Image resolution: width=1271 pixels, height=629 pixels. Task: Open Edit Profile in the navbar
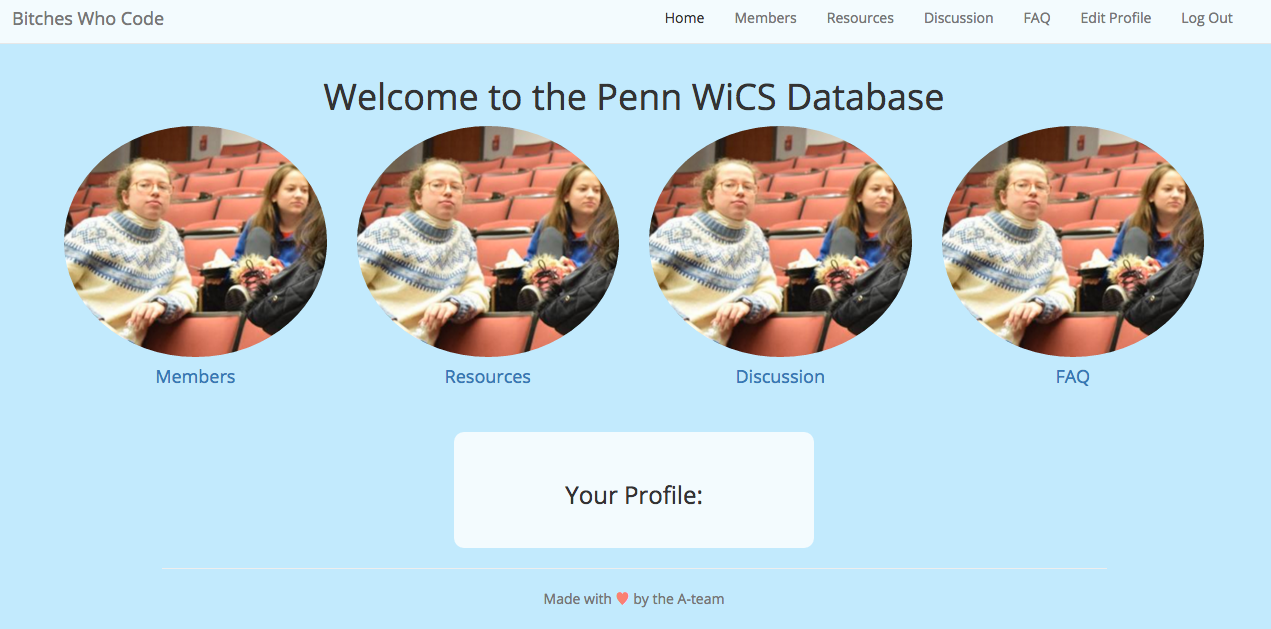click(1115, 18)
